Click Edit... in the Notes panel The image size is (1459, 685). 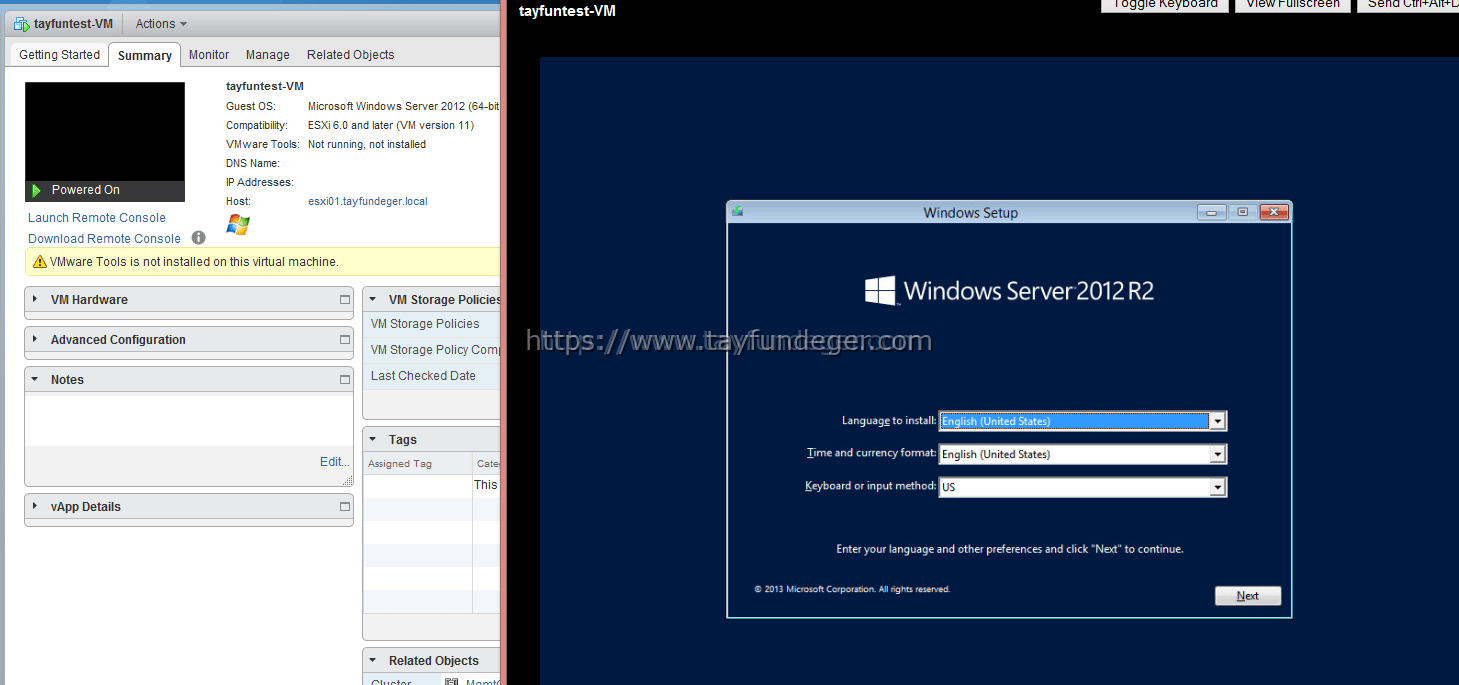coord(335,462)
